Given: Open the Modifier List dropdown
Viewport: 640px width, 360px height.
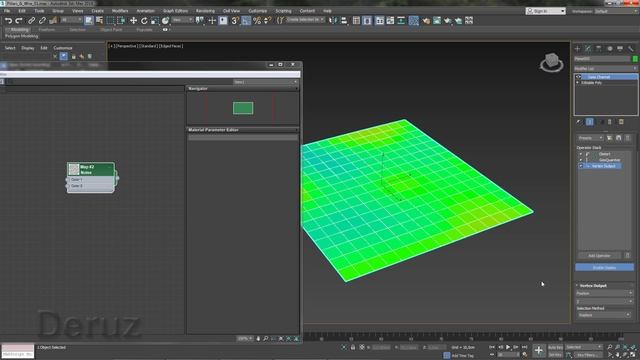Looking at the screenshot, I should click(x=606, y=68).
